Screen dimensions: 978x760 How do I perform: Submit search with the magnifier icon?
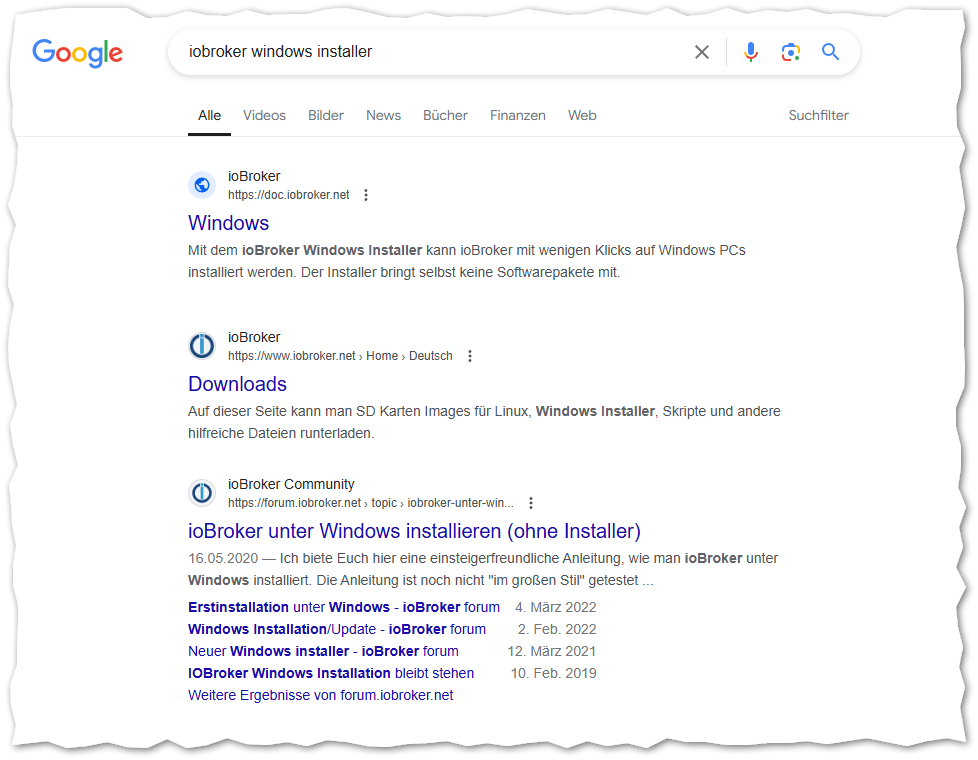coord(830,52)
